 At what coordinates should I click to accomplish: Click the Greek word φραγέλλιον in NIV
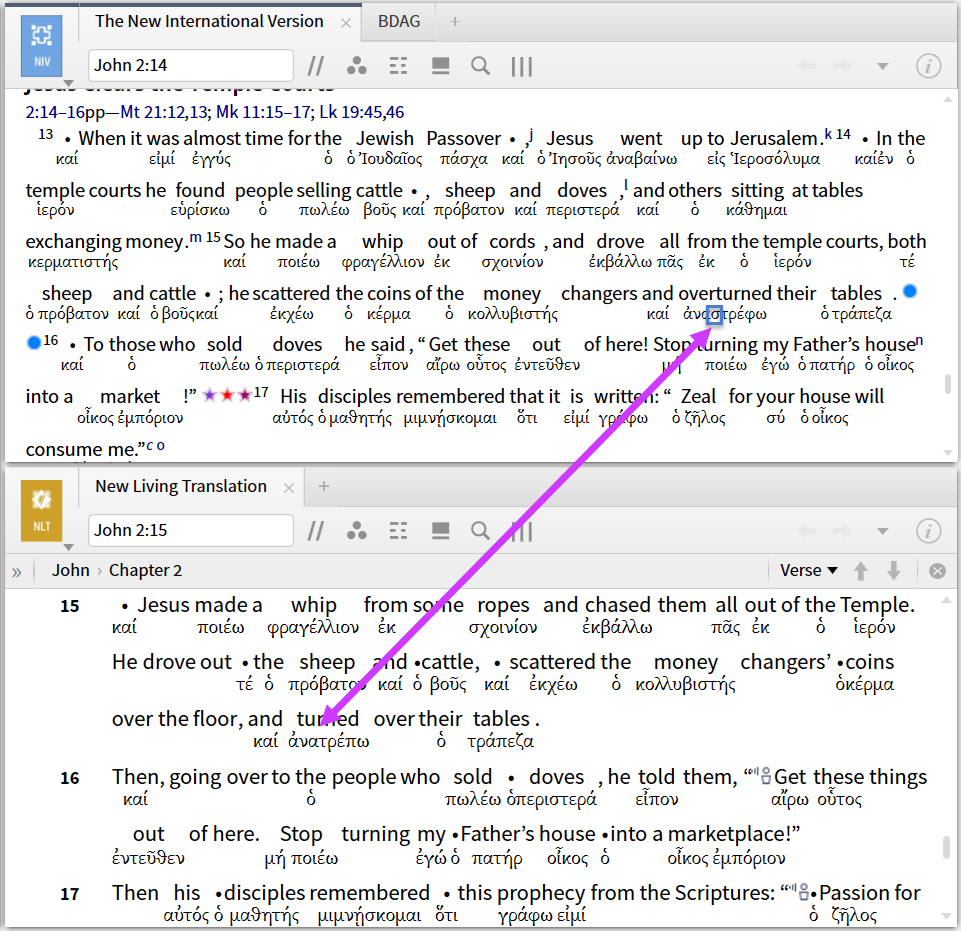[x=383, y=262]
